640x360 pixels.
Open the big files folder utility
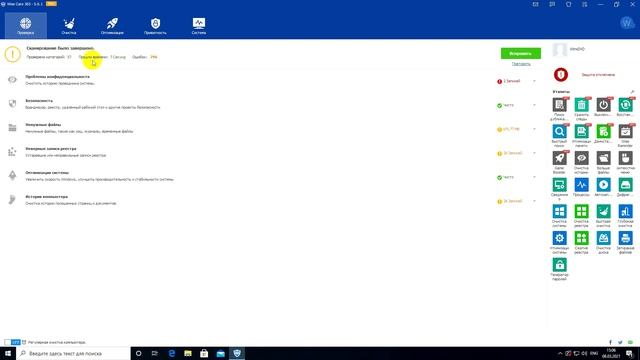click(603, 158)
